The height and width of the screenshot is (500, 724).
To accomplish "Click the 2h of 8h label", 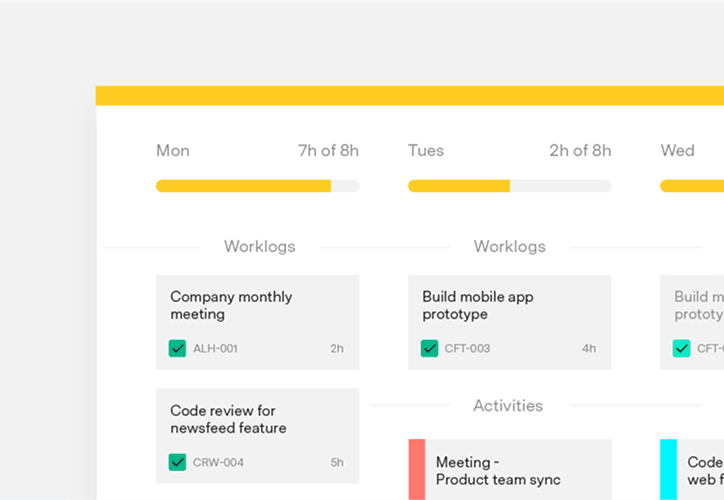I will click(x=580, y=151).
